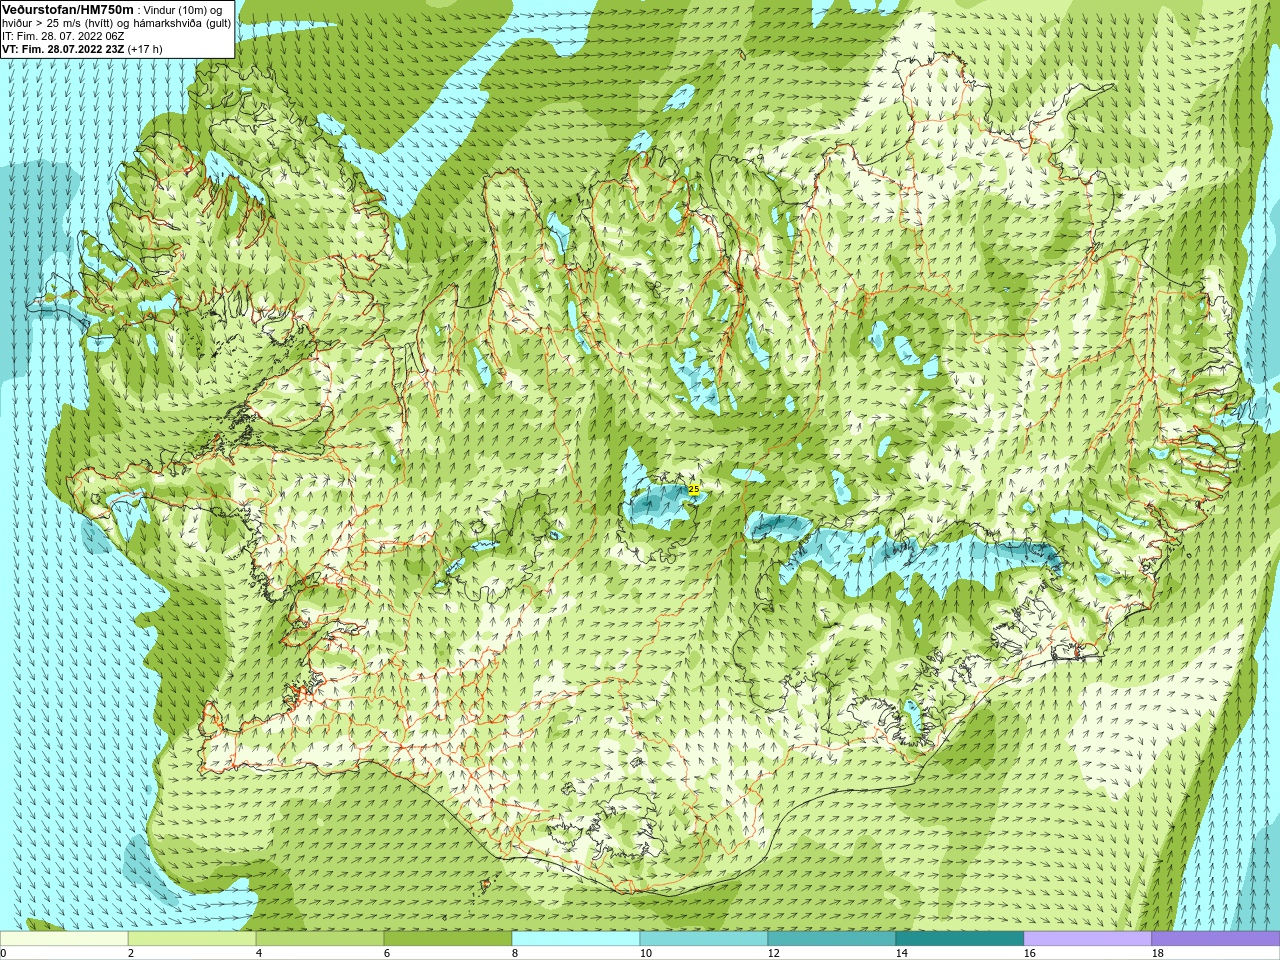Click the legend scale value 10

[x=646, y=953]
